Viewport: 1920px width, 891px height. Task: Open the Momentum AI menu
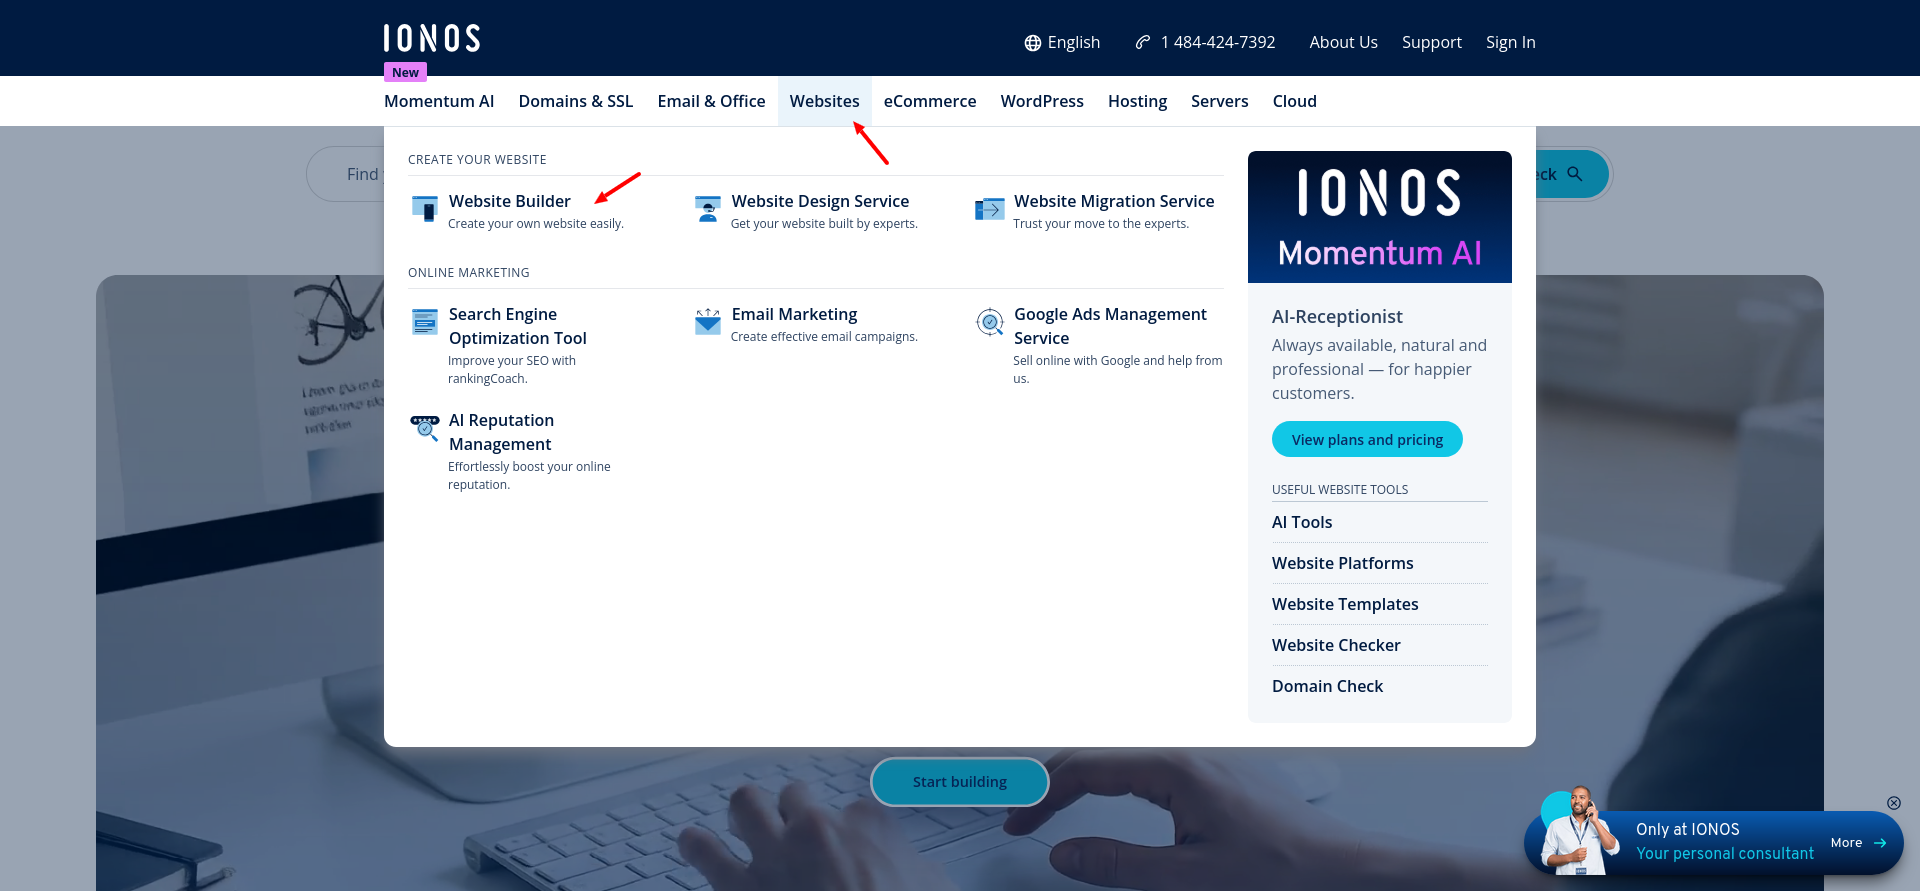439,101
